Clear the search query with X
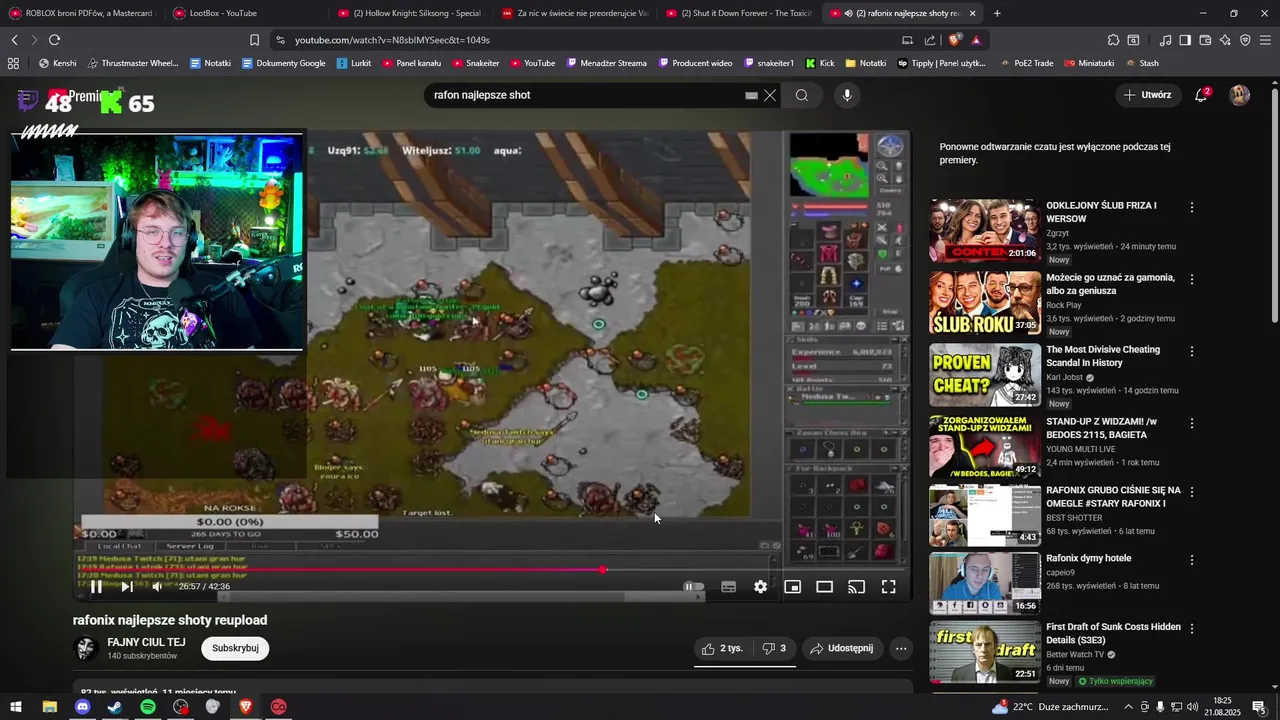 770,95
